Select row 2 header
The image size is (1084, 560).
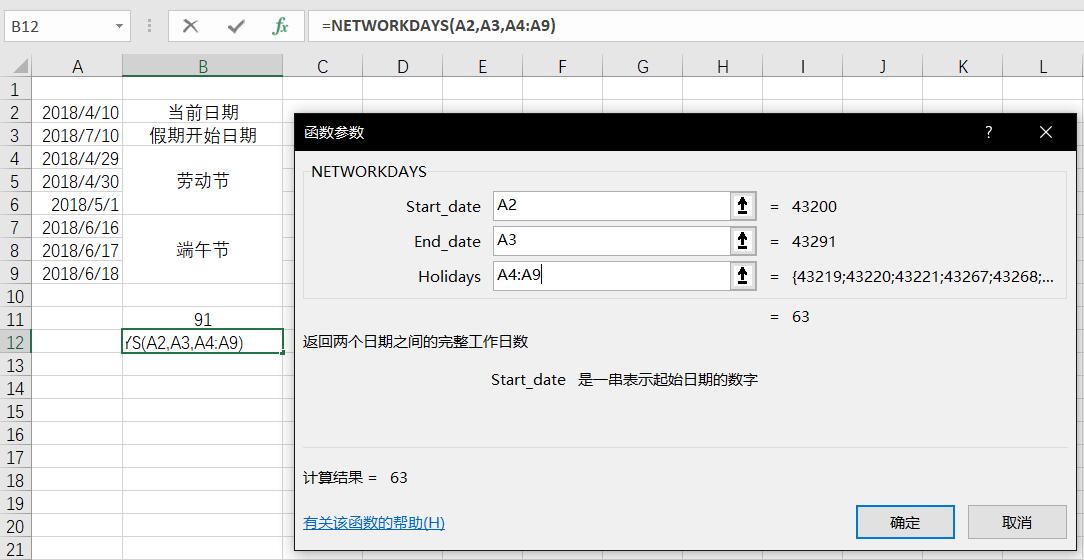point(15,112)
